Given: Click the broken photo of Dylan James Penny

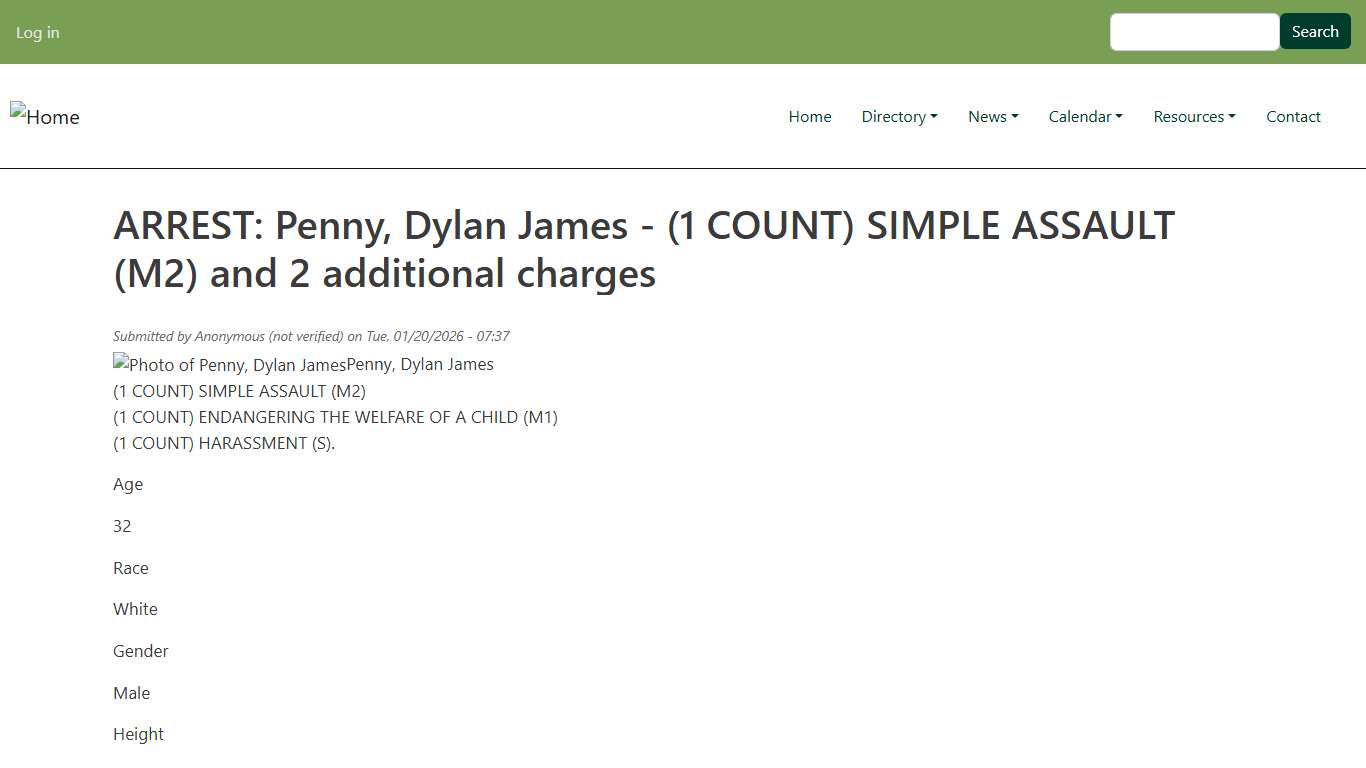Looking at the screenshot, I should coord(228,364).
